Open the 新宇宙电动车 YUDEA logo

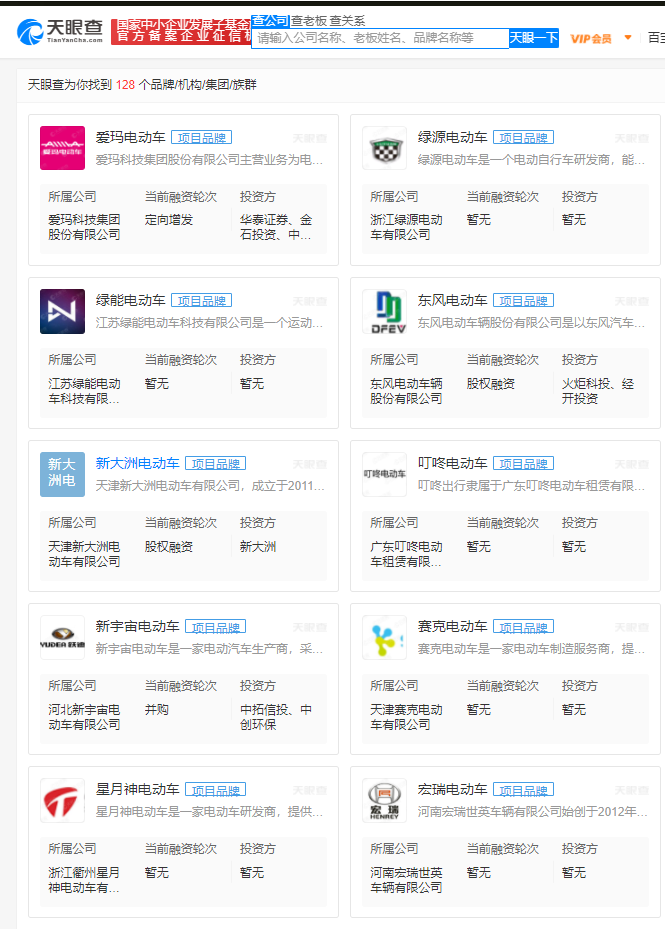(62, 638)
